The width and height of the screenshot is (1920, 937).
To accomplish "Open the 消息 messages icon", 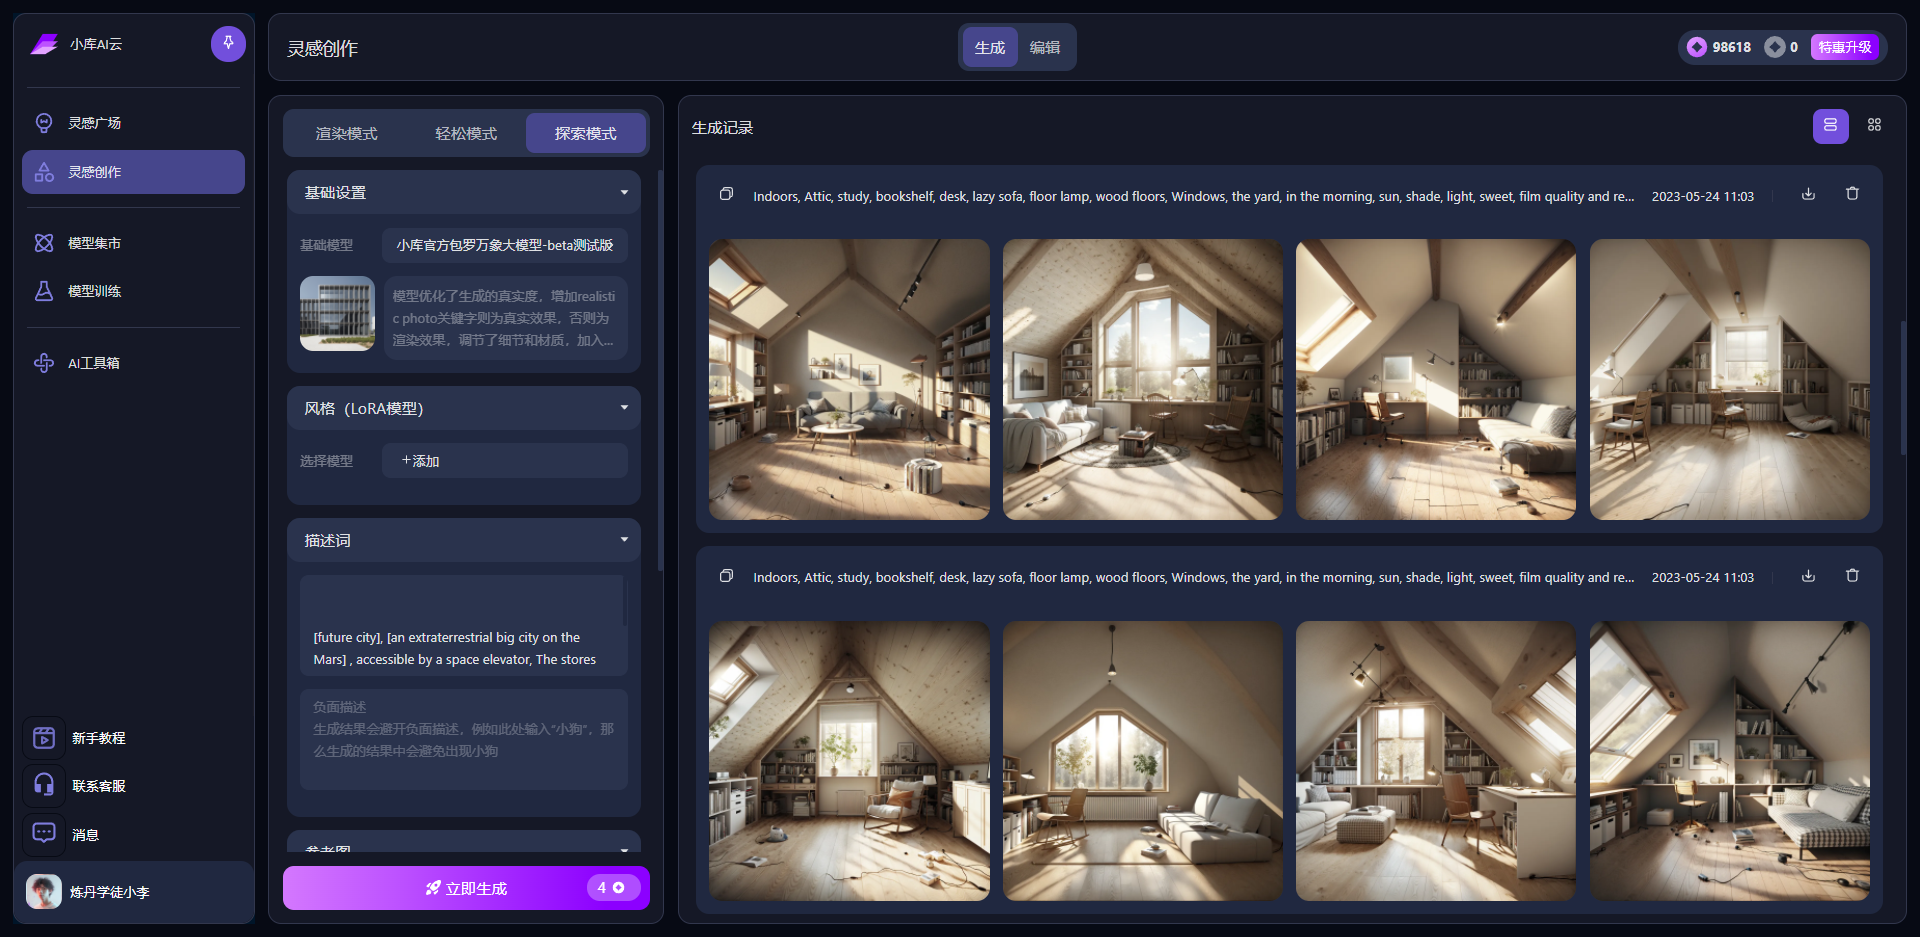I will 44,833.
